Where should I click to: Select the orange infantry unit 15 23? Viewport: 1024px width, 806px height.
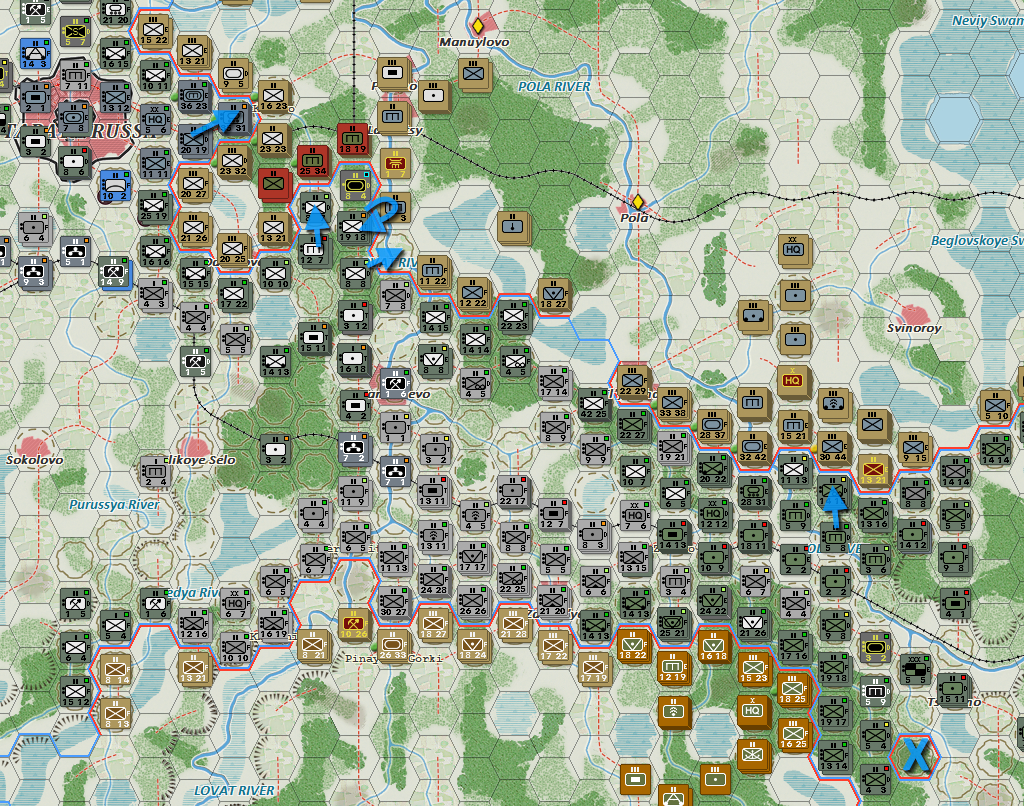753,669
